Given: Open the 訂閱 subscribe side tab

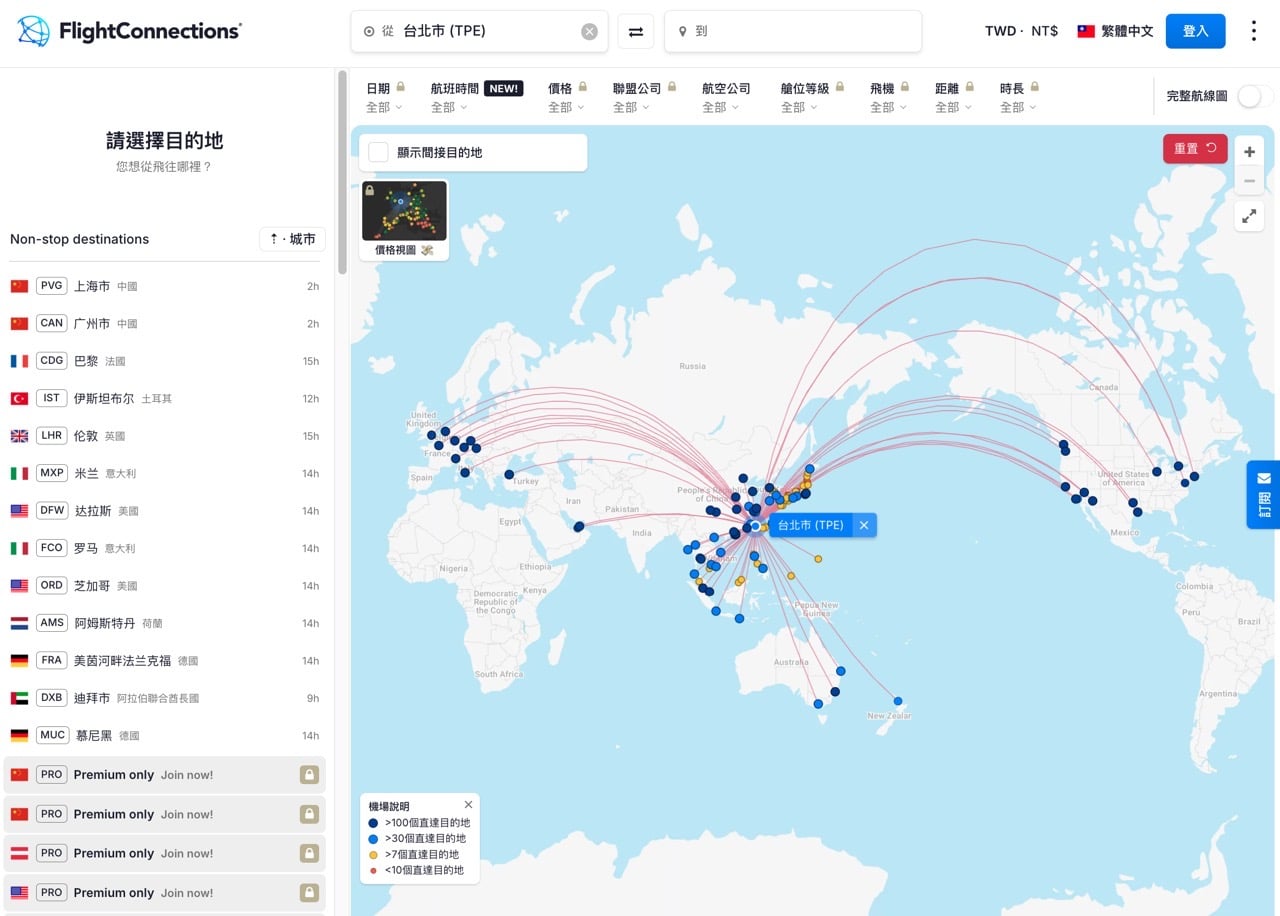Looking at the screenshot, I should point(1263,494).
